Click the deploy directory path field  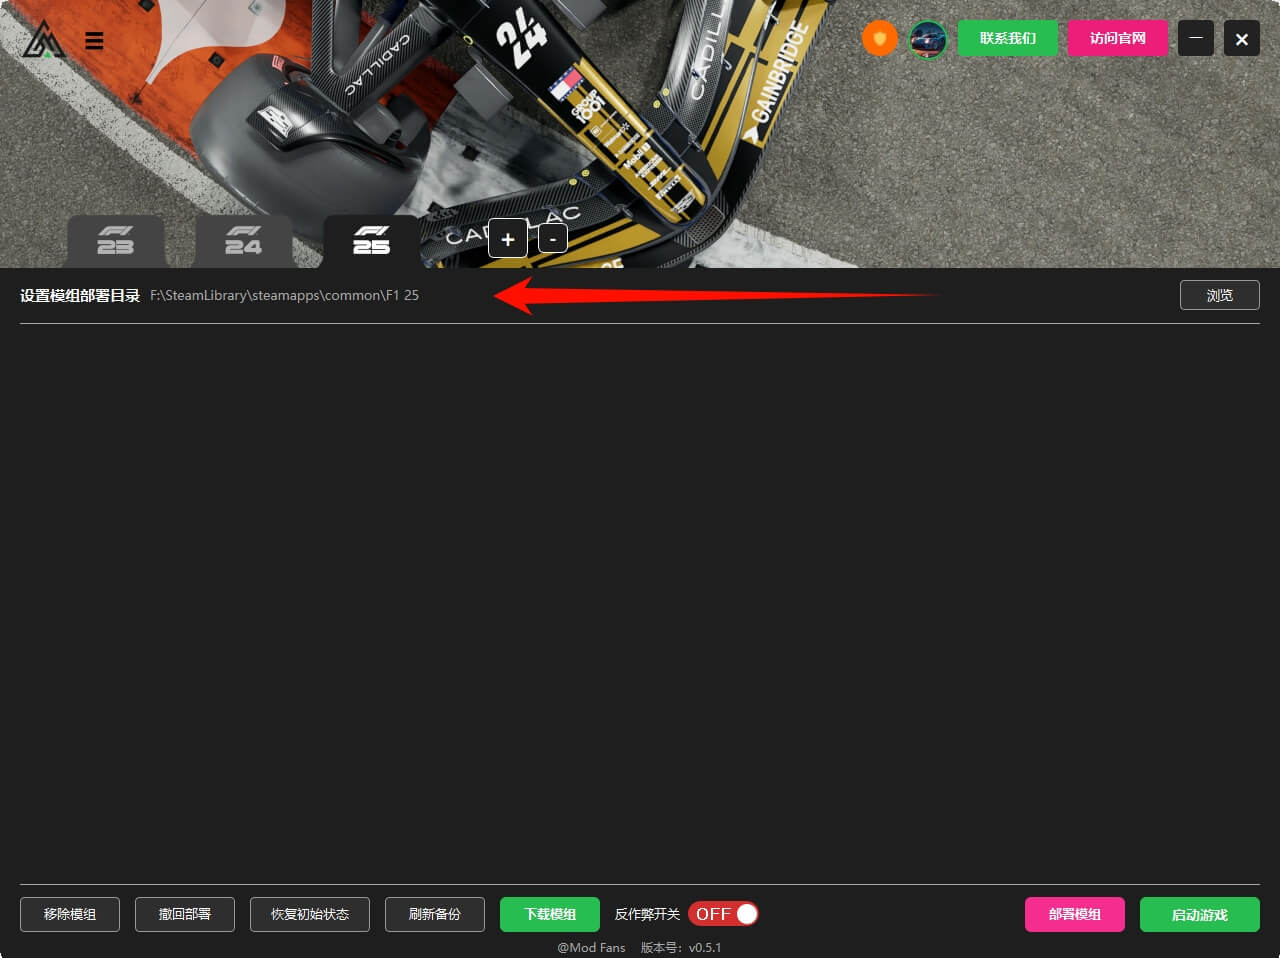coord(285,296)
